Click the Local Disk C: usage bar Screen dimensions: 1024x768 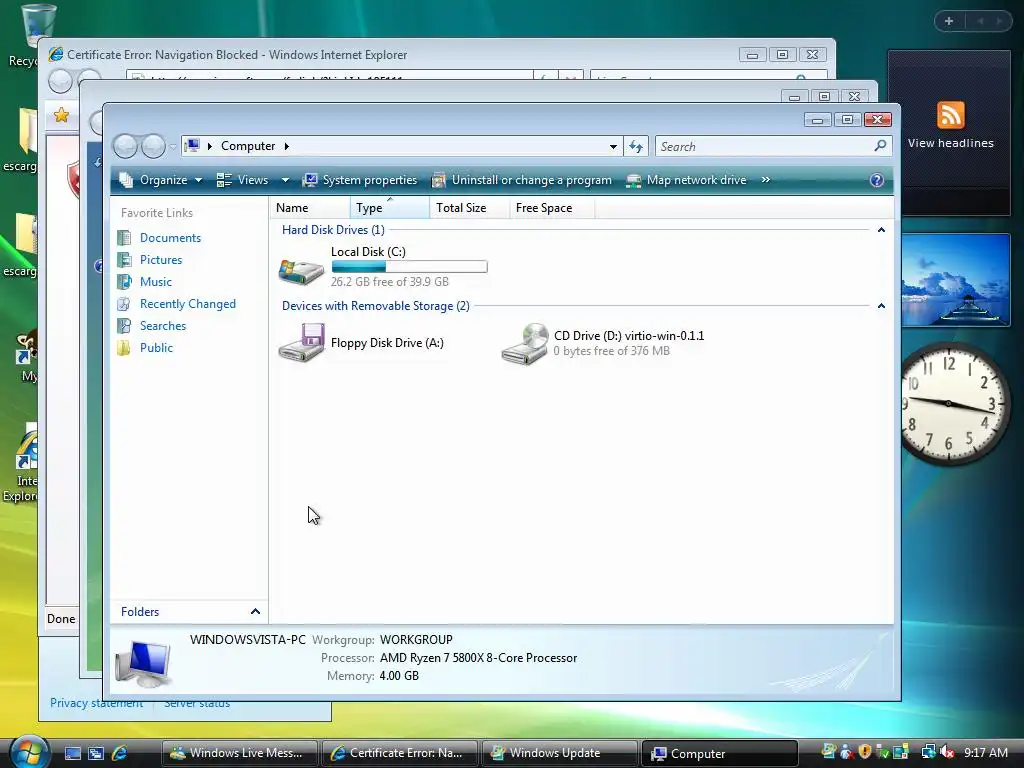(x=409, y=266)
